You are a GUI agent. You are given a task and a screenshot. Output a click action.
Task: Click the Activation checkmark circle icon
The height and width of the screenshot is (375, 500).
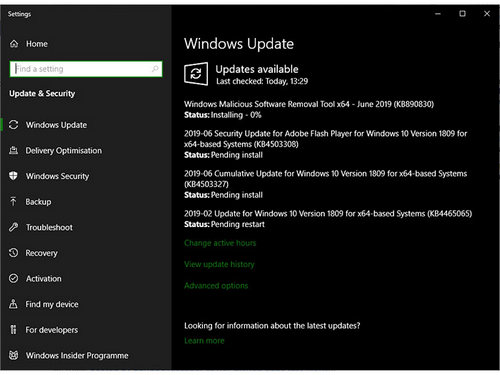click(14, 278)
